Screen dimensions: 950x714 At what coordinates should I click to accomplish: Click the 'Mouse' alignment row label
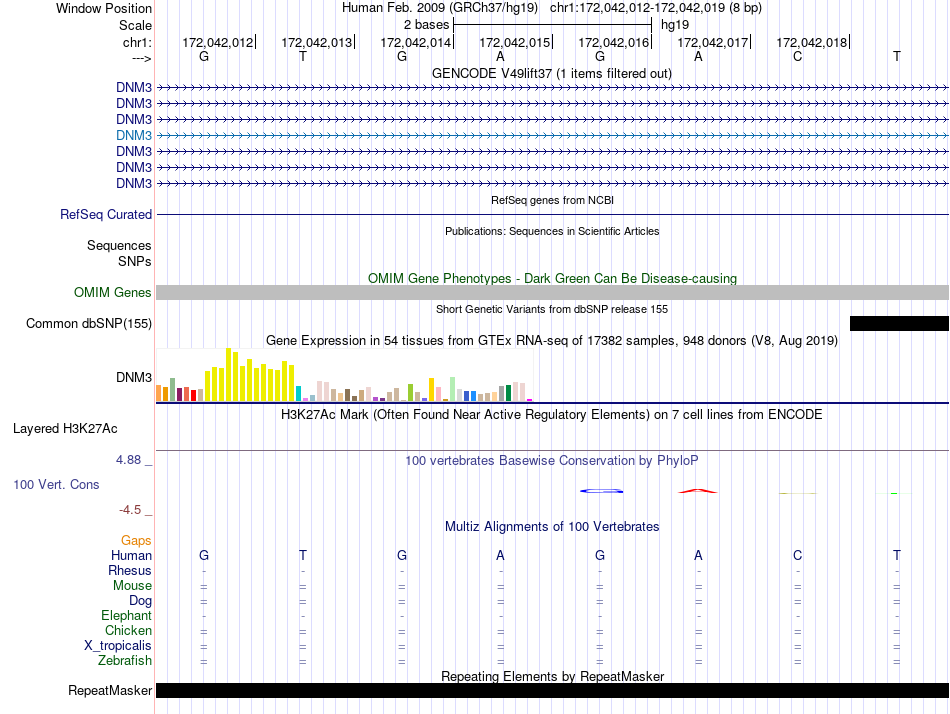coord(132,586)
